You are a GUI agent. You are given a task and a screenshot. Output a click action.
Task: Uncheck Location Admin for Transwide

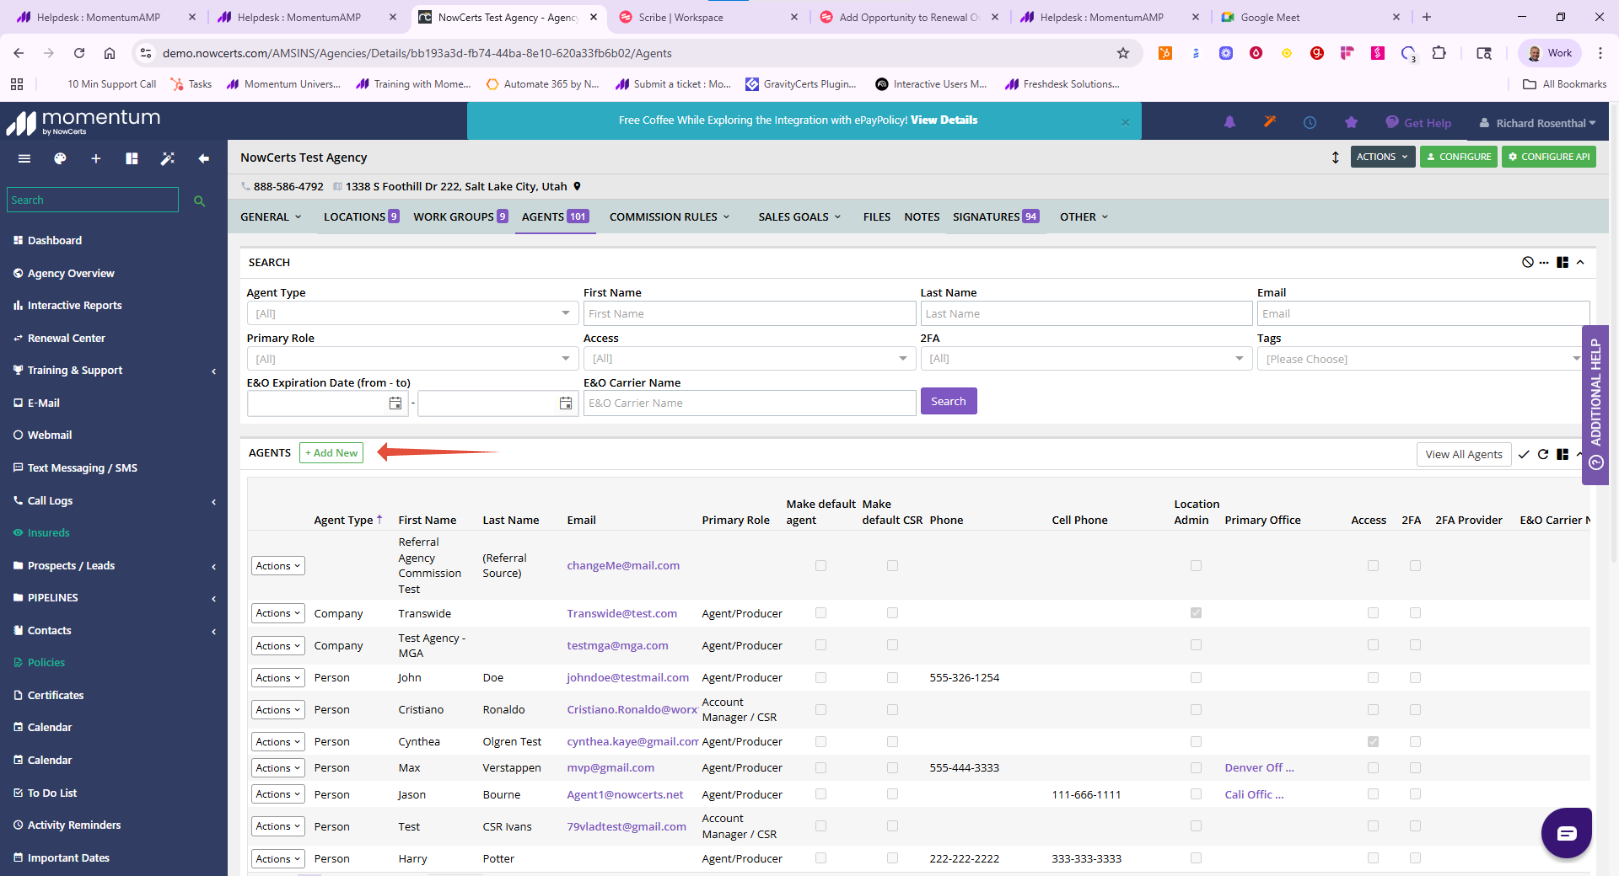coord(1196,613)
